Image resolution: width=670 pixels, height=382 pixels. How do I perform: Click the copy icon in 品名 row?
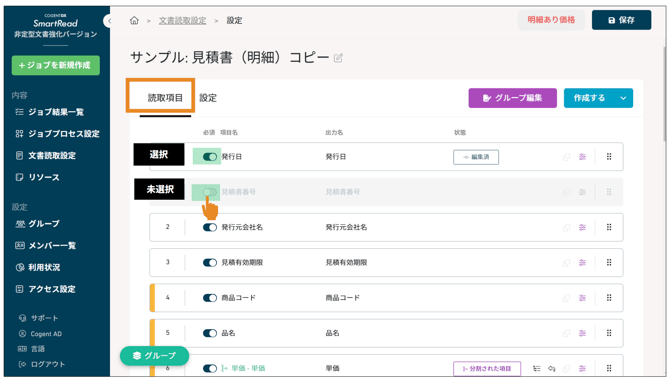pos(566,333)
